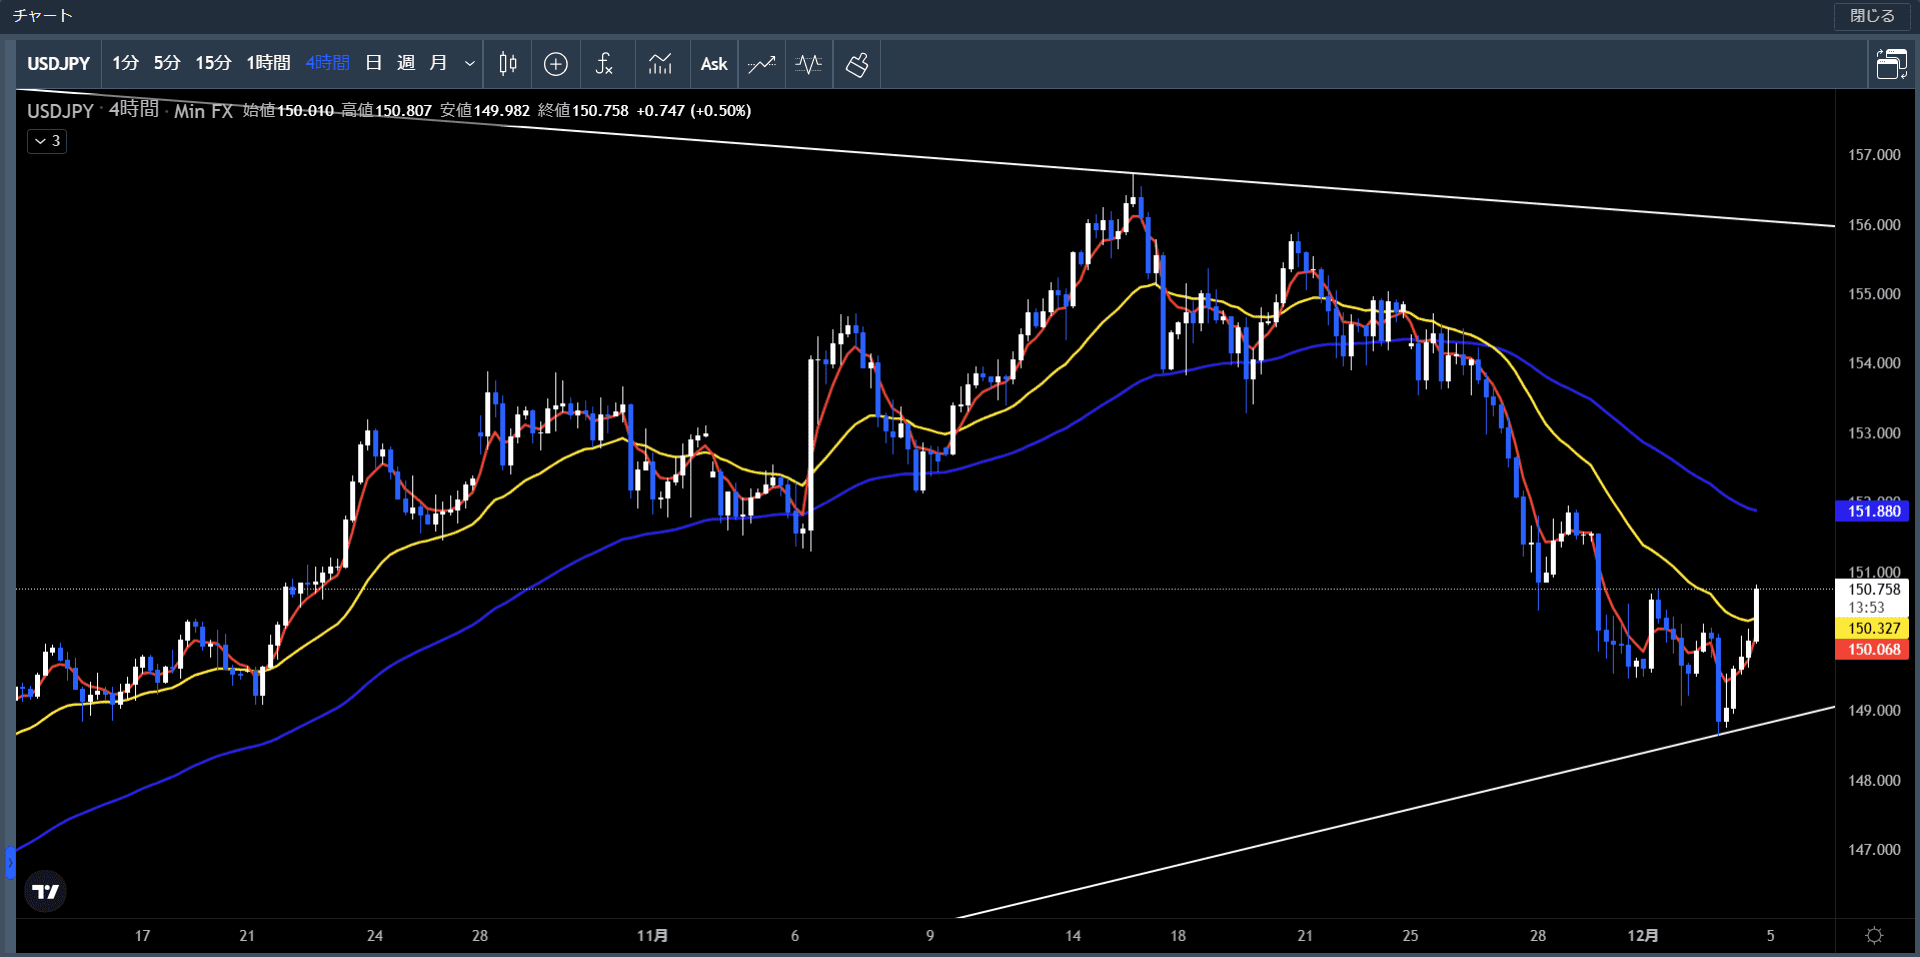Open the candlestick chart type selector
This screenshot has width=1920, height=957.
tap(508, 64)
